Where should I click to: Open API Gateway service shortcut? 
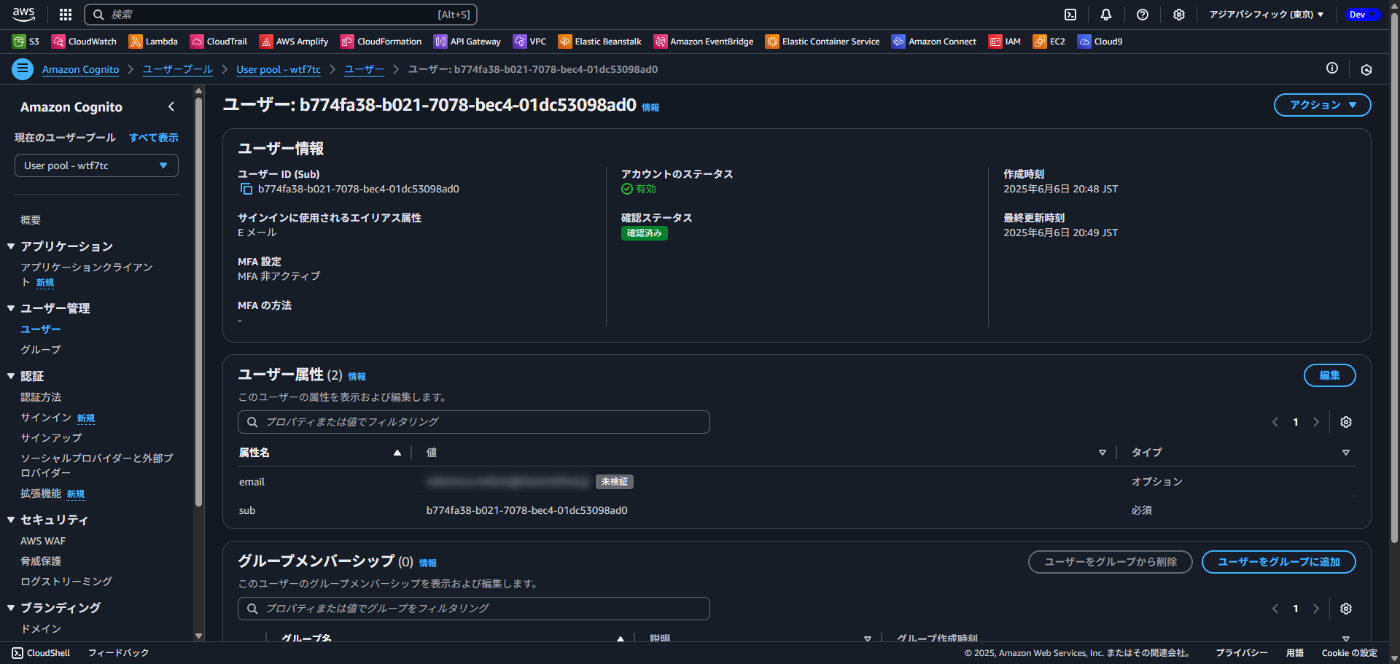[467, 42]
